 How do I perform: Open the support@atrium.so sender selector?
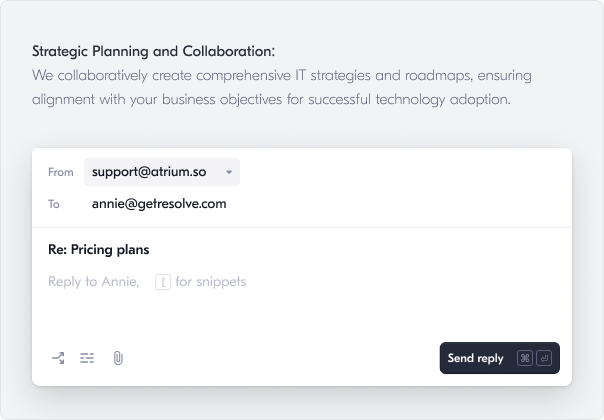(x=162, y=172)
